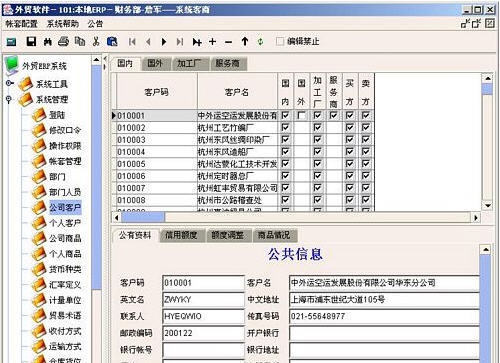Open the 公告 menu

95,24
